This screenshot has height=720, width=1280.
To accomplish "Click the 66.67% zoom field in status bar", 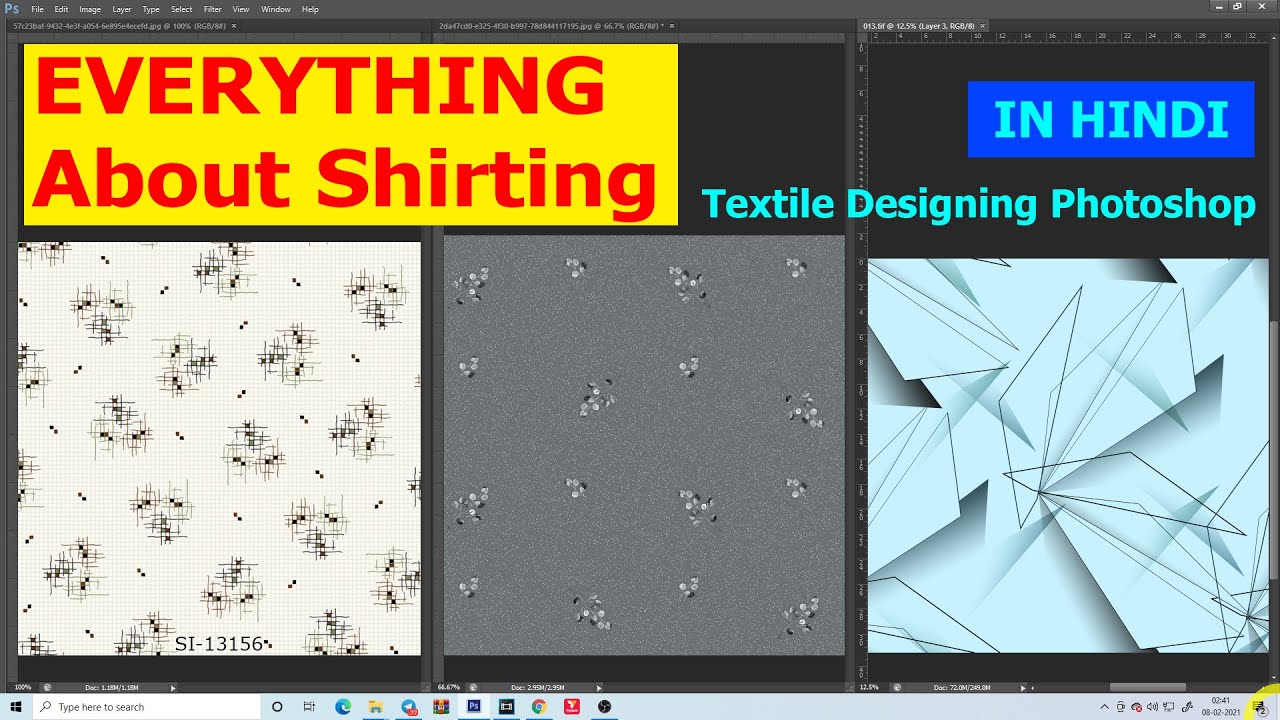I will [x=448, y=687].
